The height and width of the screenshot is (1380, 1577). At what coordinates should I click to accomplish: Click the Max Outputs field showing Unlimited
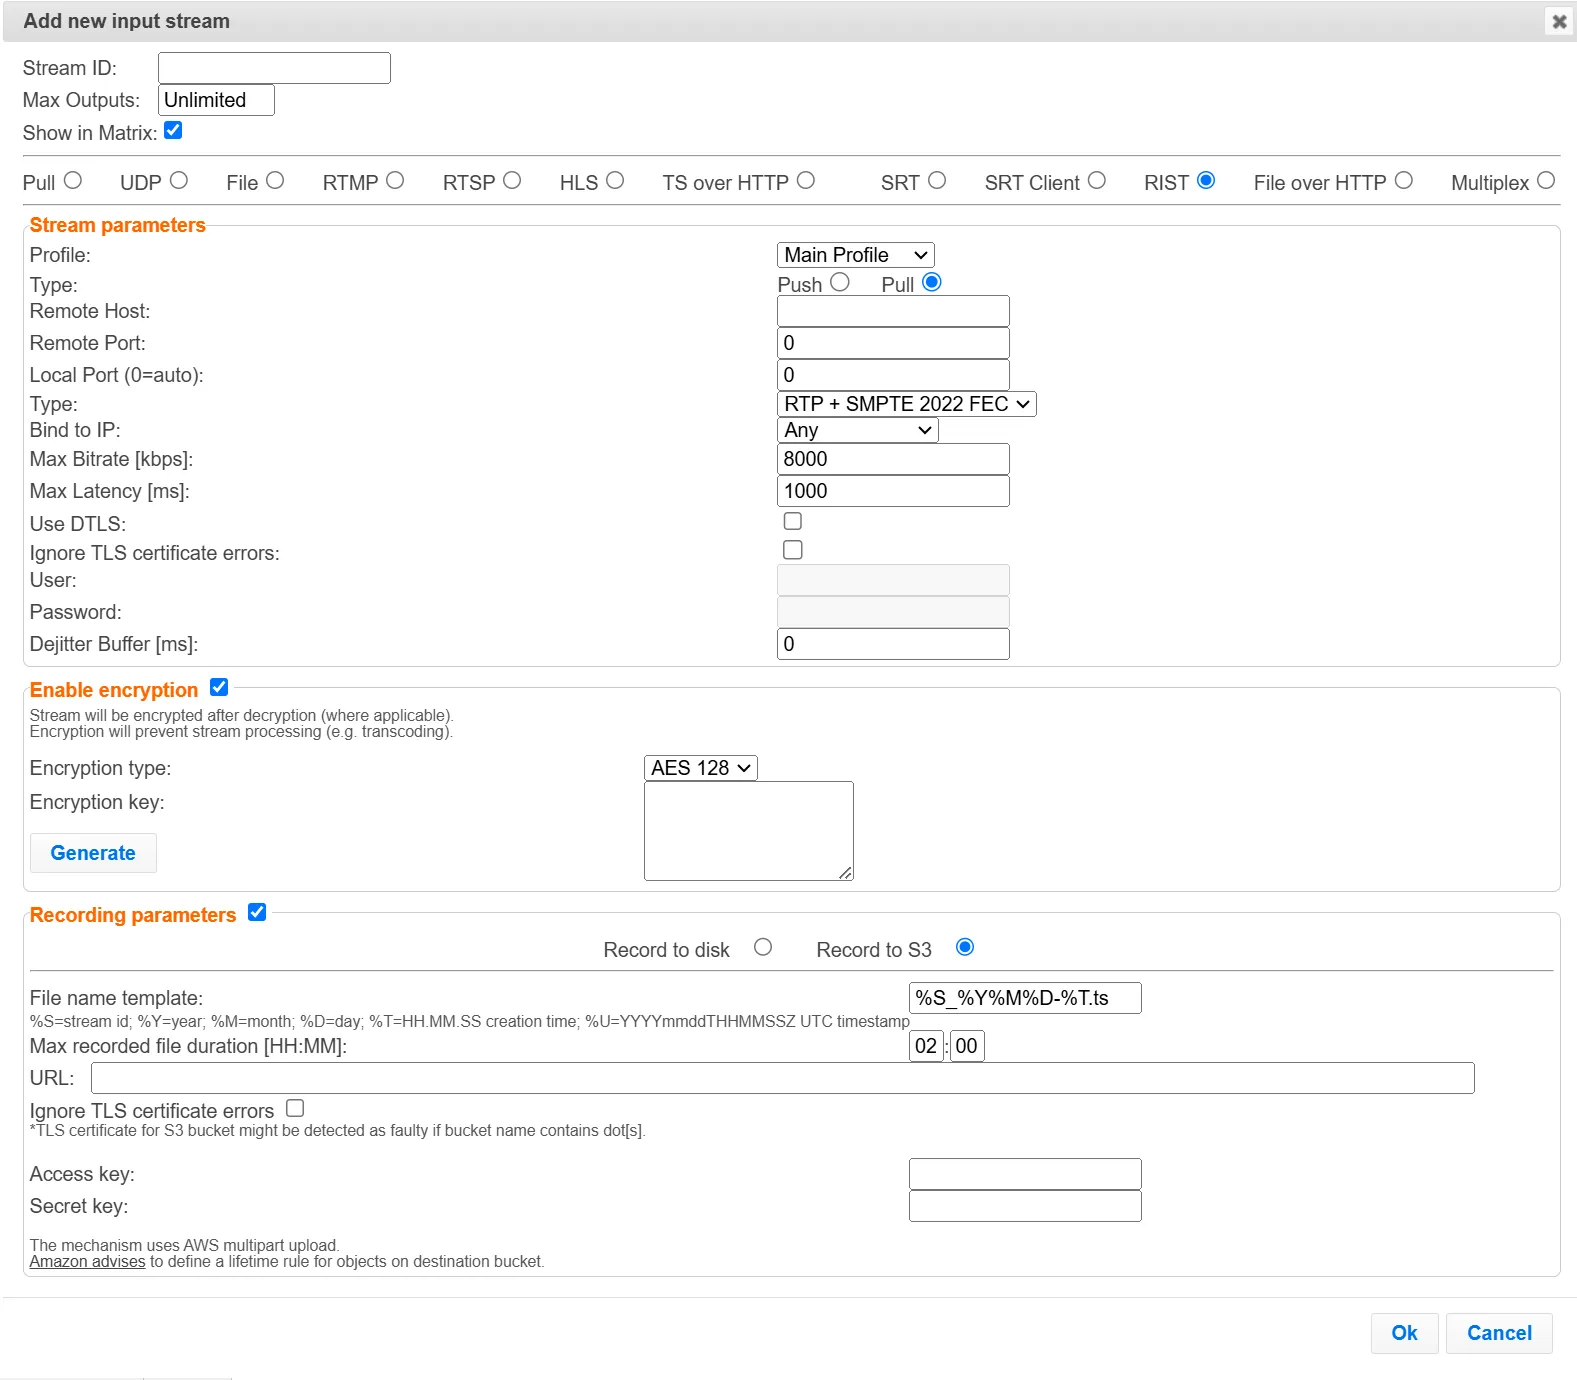pyautogui.click(x=216, y=100)
